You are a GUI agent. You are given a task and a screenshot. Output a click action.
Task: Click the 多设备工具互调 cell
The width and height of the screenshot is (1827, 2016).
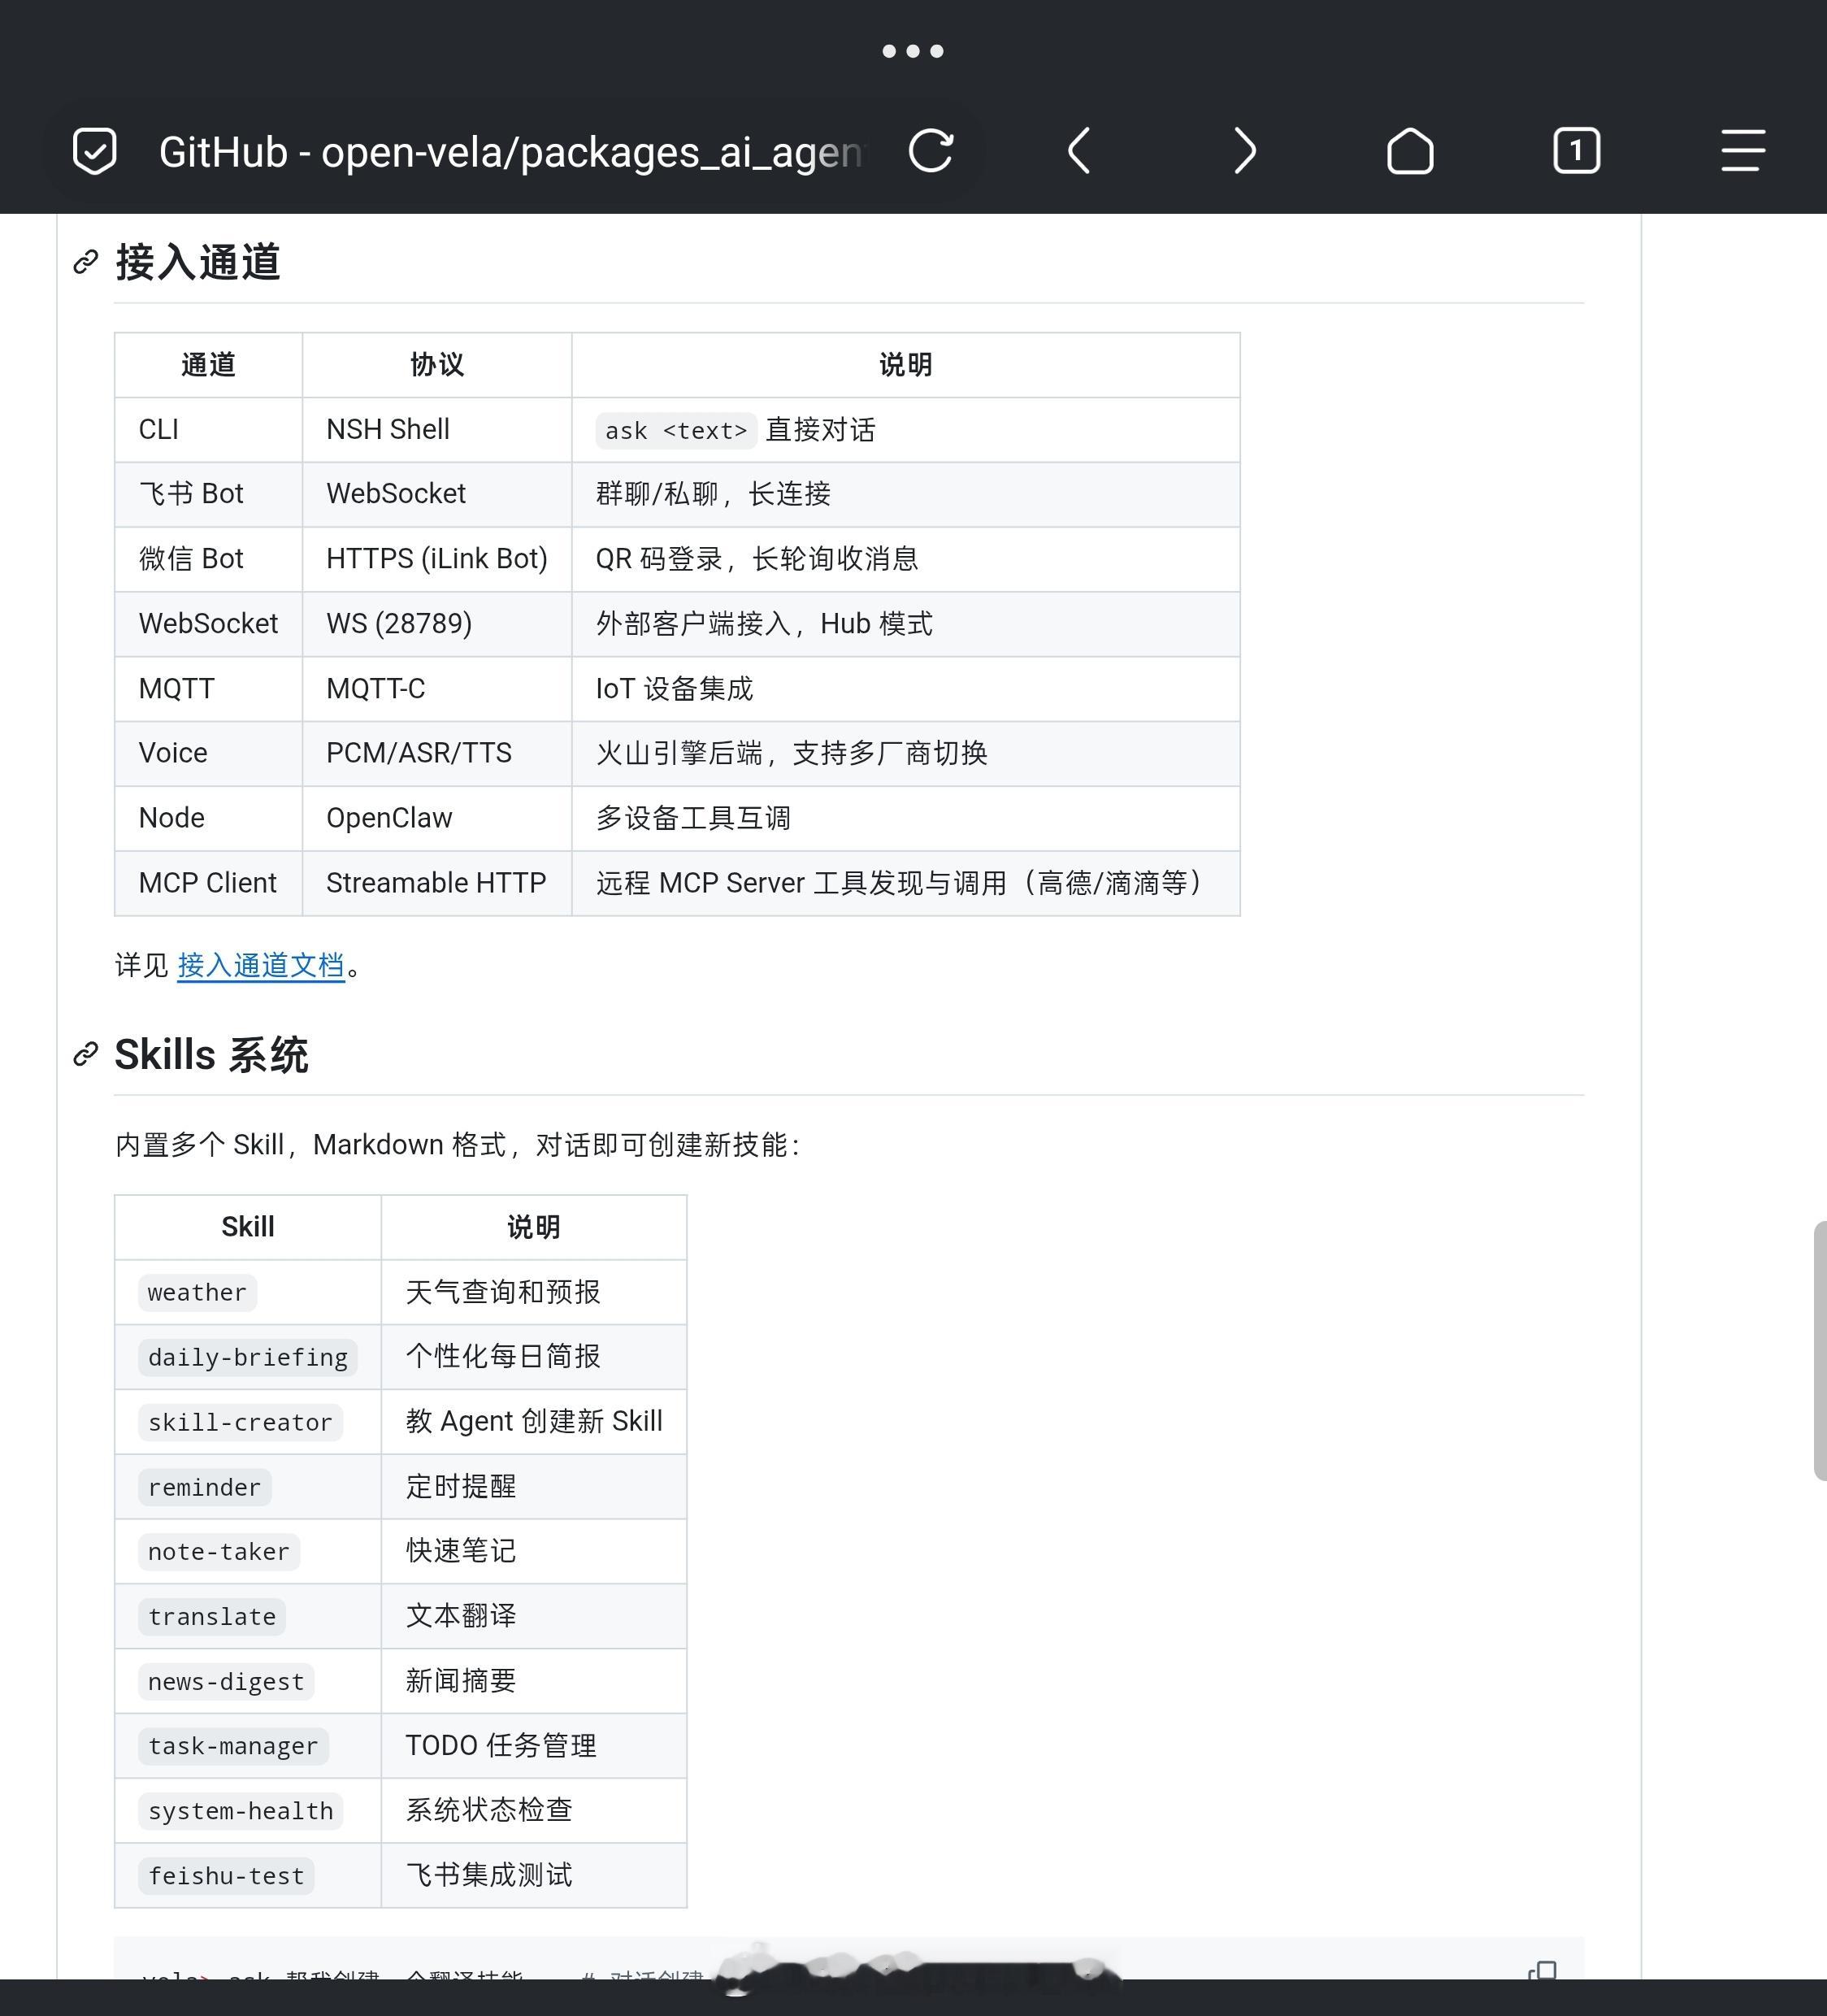tap(906, 818)
